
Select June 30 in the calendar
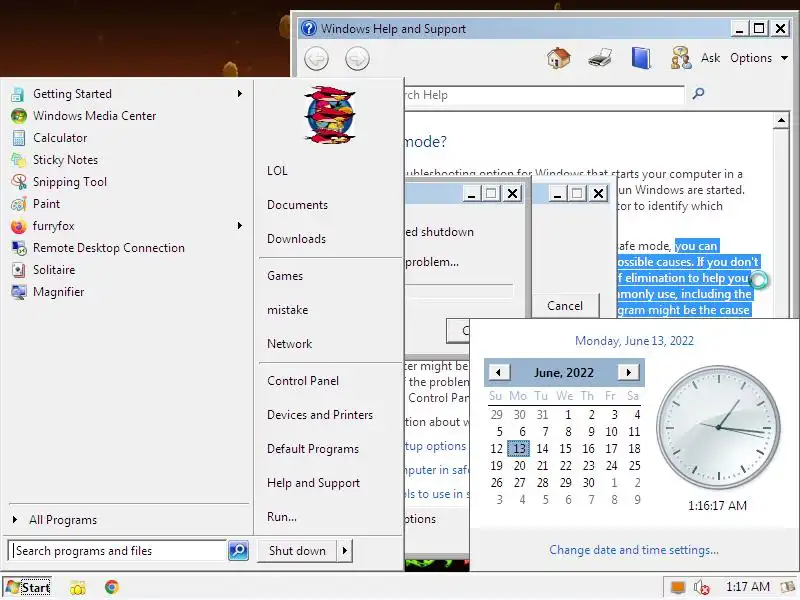pos(588,483)
